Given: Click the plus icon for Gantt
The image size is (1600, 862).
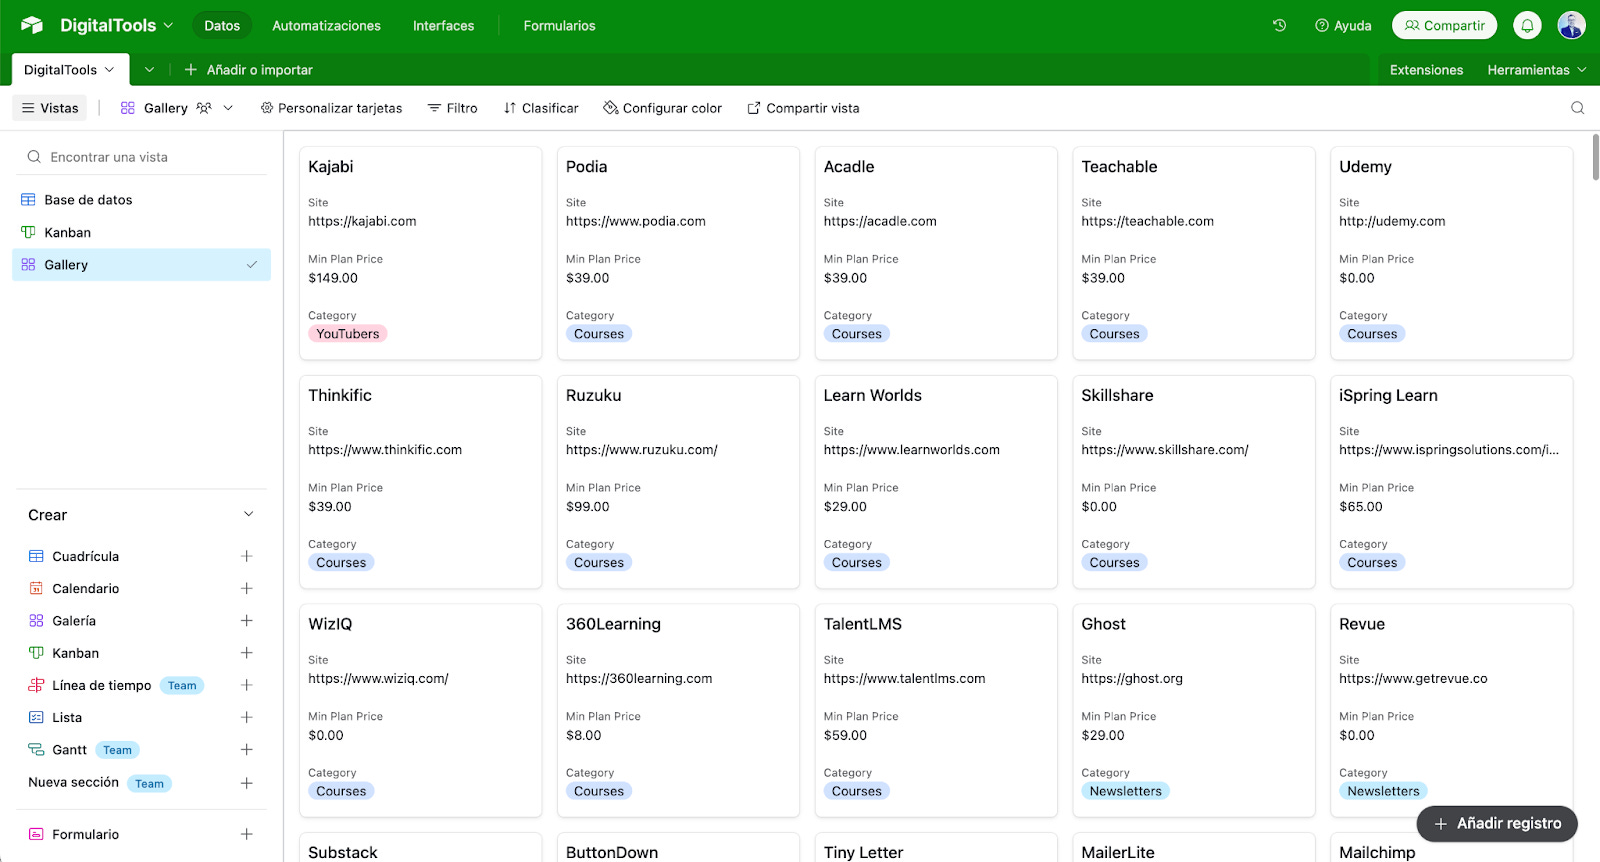Looking at the screenshot, I should click(x=246, y=749).
